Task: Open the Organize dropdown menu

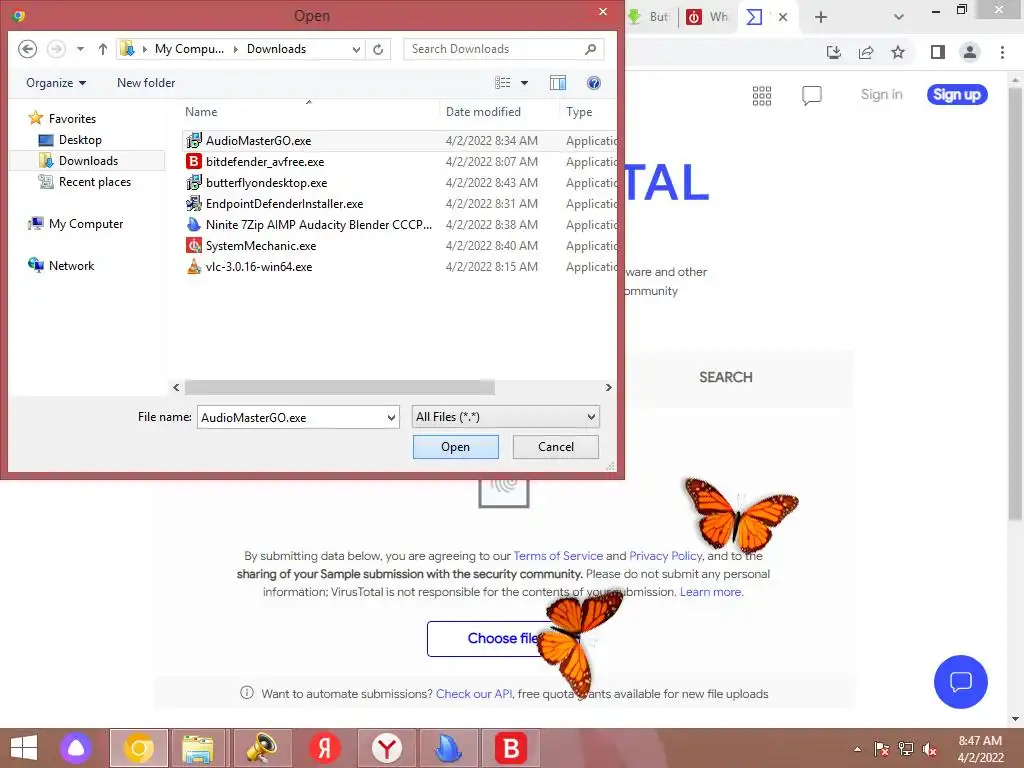Action: click(56, 83)
